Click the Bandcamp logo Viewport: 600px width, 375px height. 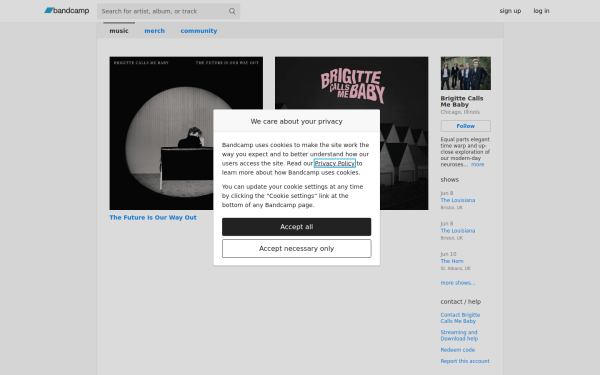[x=67, y=11]
